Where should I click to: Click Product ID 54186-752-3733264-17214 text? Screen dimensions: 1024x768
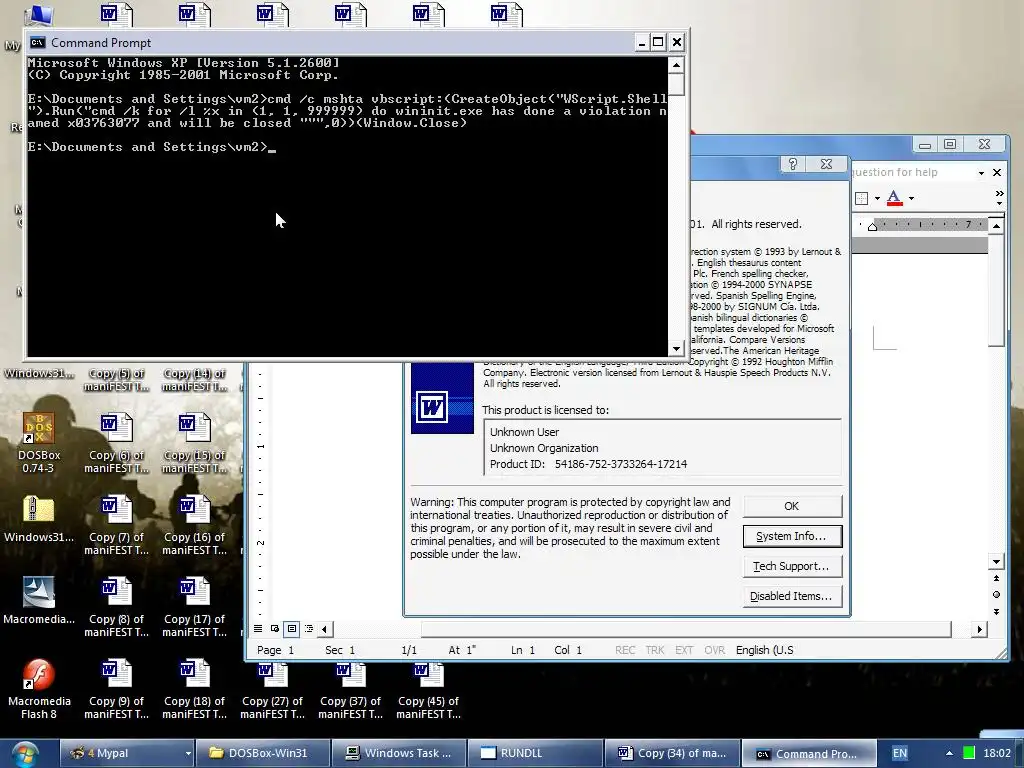[588, 464]
